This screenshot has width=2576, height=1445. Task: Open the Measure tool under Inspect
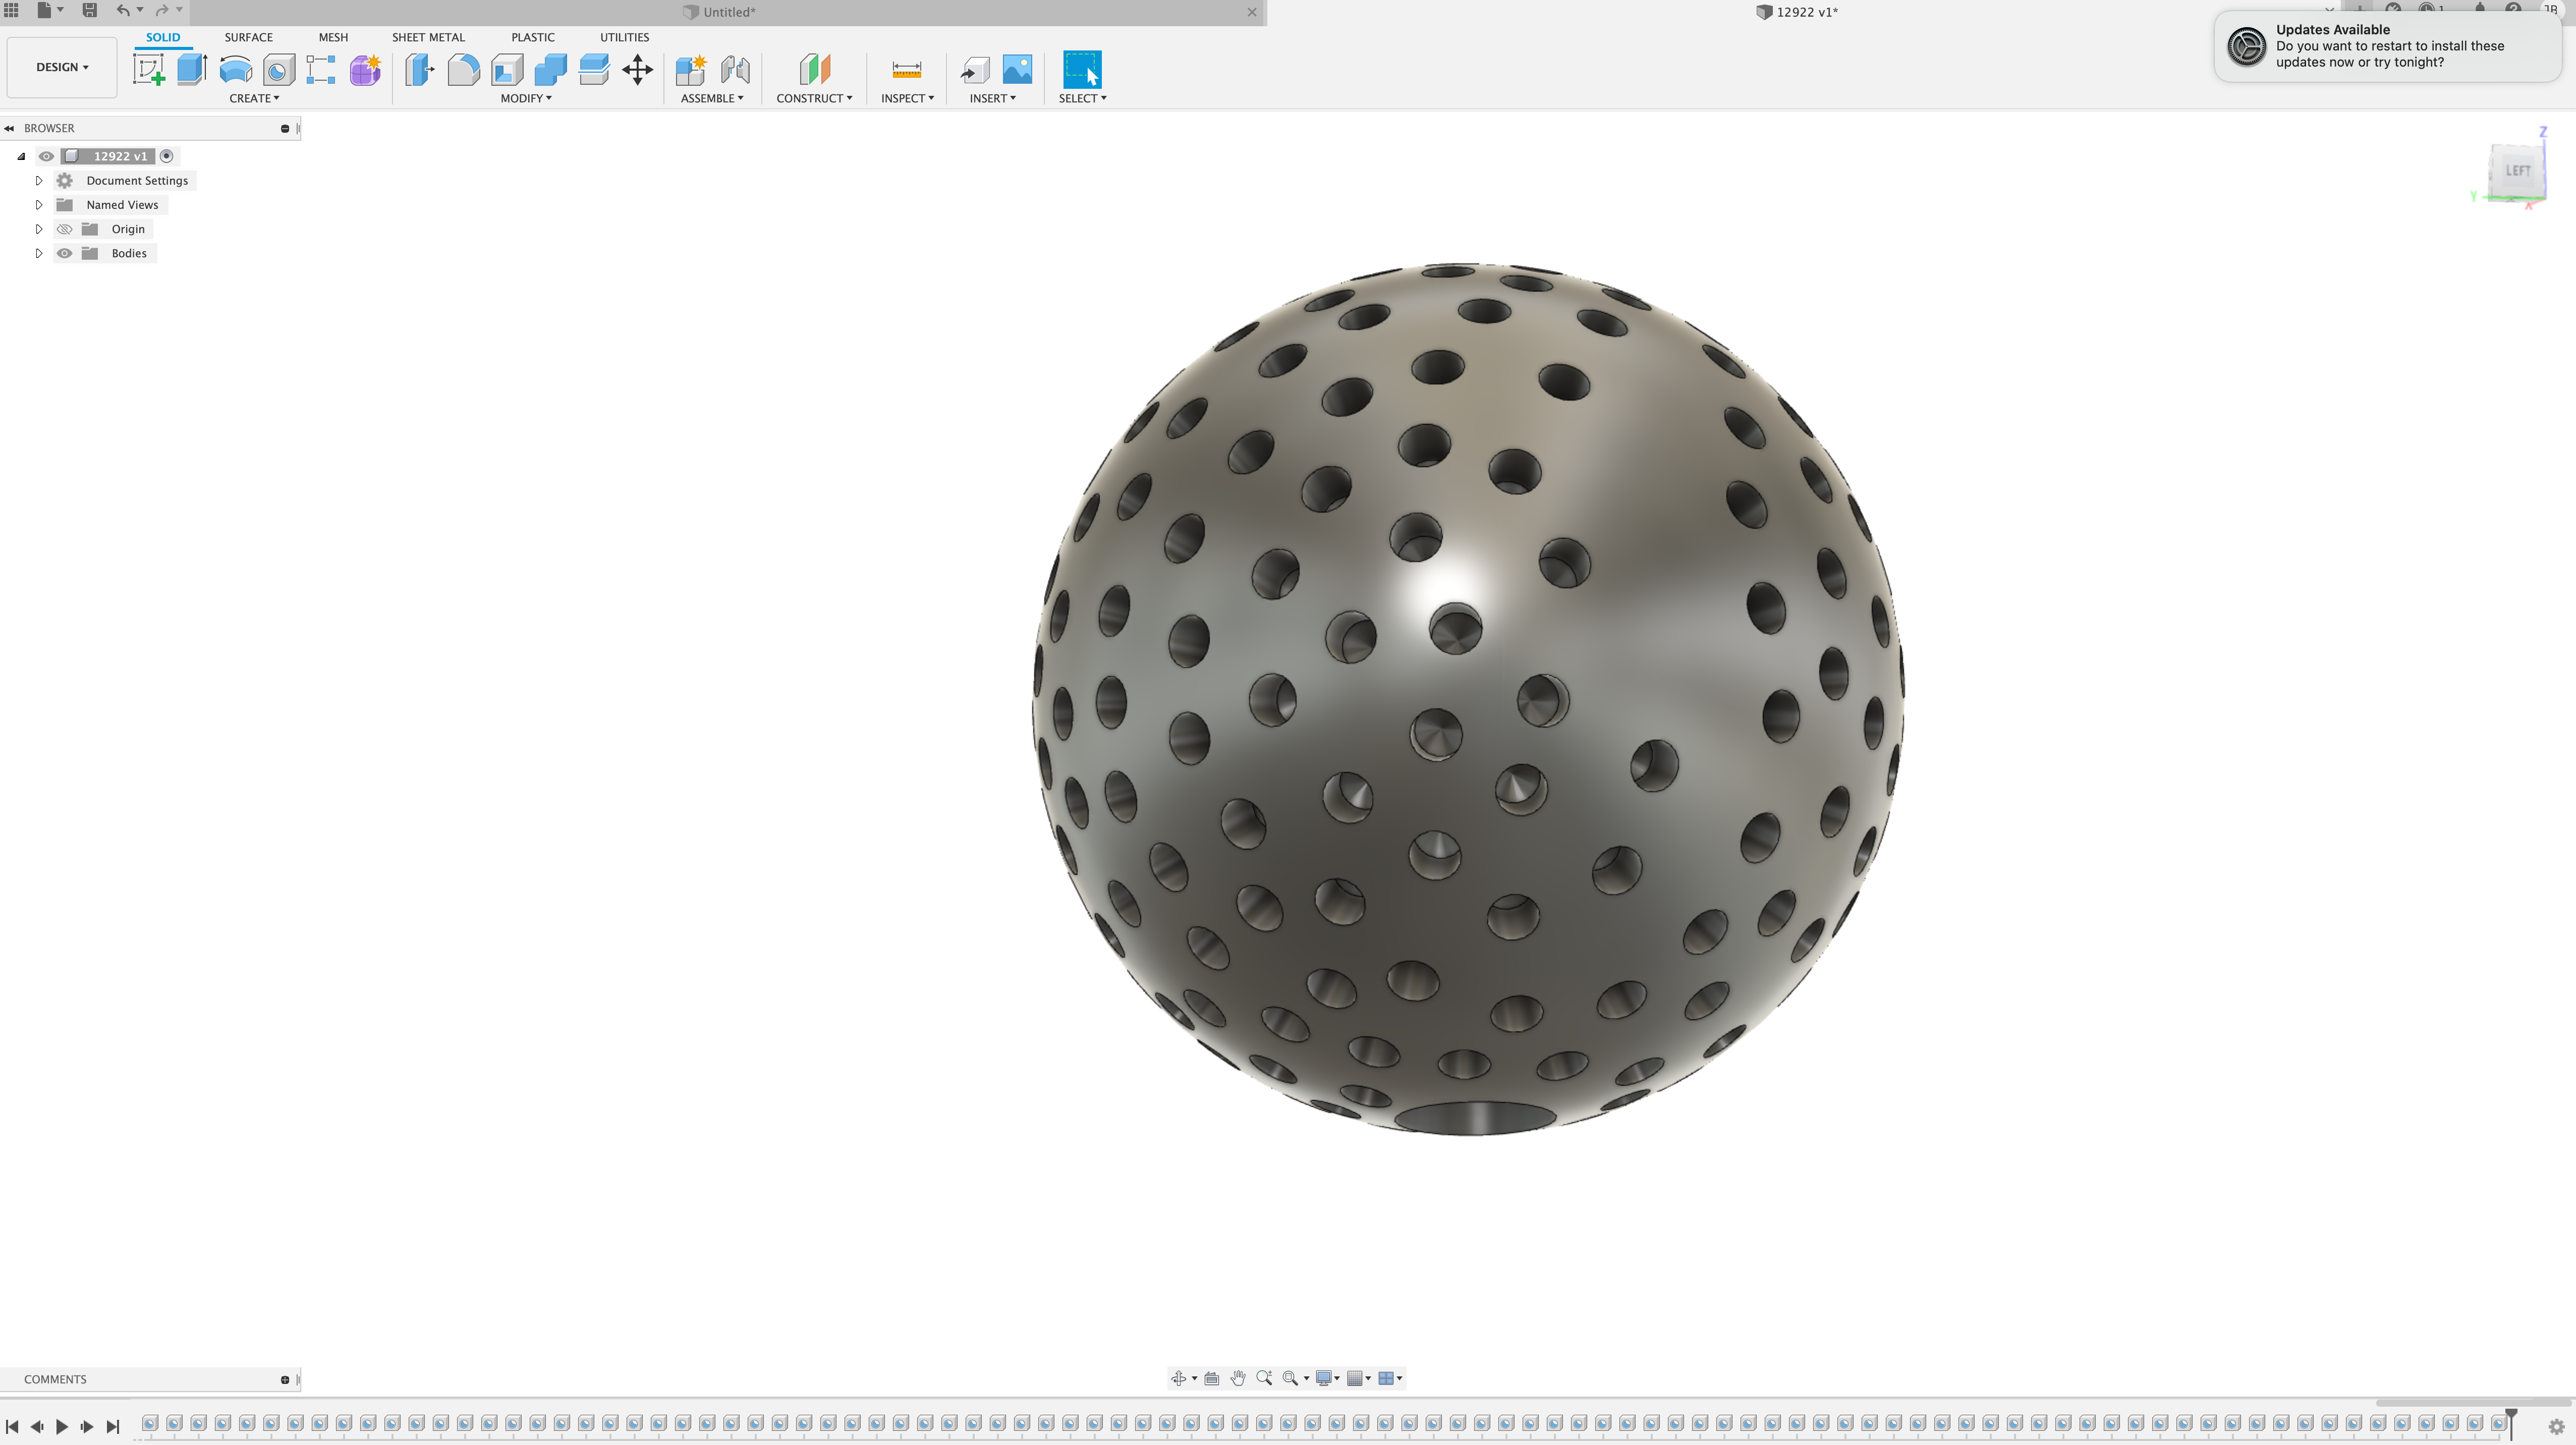click(x=906, y=70)
